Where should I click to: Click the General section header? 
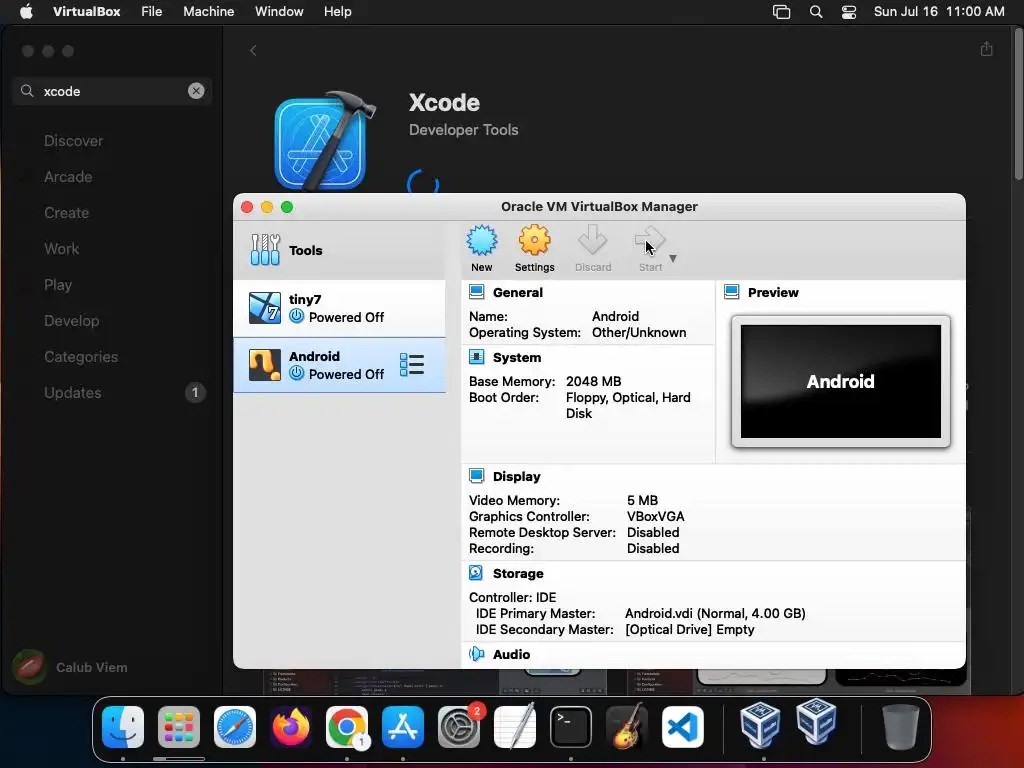[x=518, y=293]
